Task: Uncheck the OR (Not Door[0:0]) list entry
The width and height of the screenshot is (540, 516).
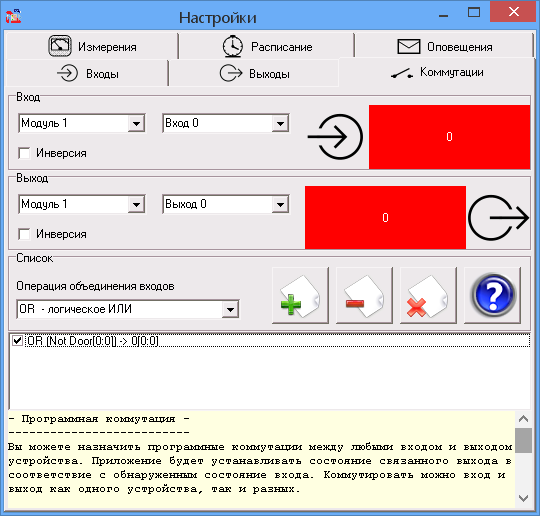Action: point(17,341)
